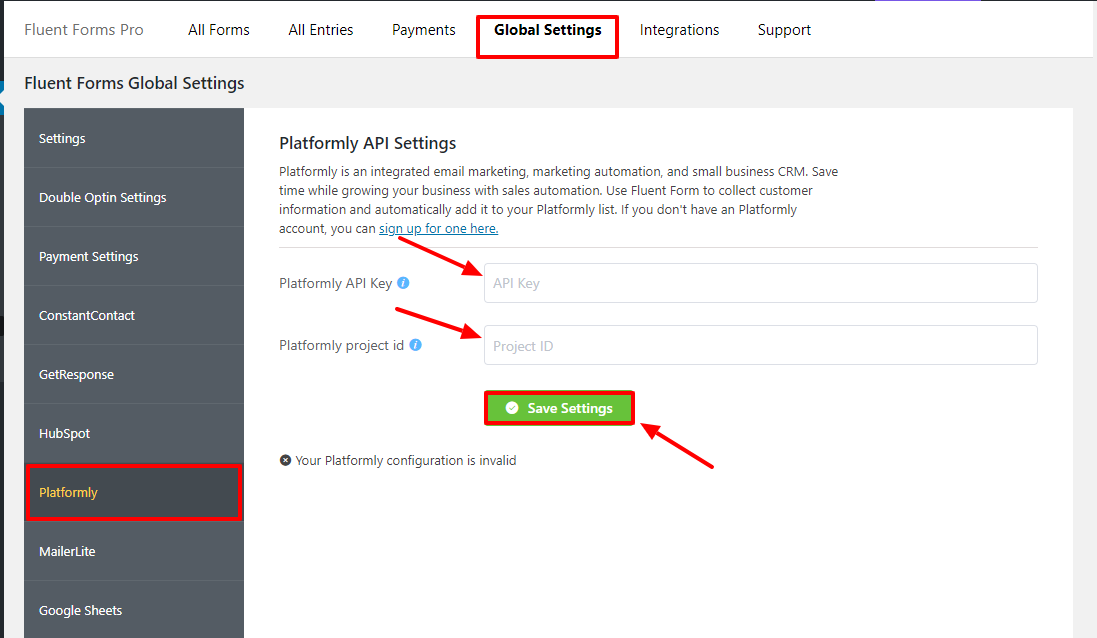1097x638 pixels.
Task: Click the info icon beside Platformly project id
Action: [415, 345]
